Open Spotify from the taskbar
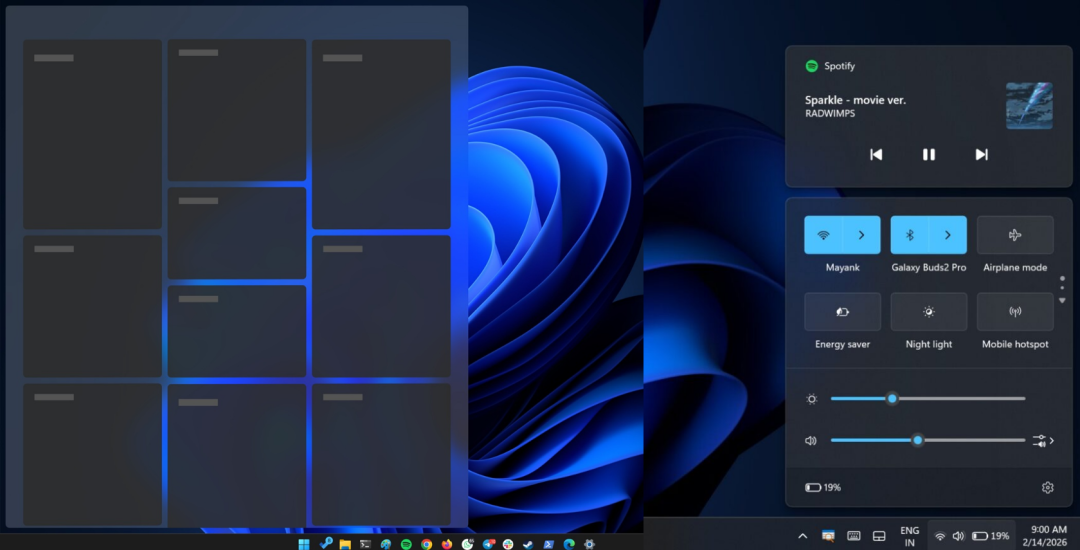 (406, 544)
